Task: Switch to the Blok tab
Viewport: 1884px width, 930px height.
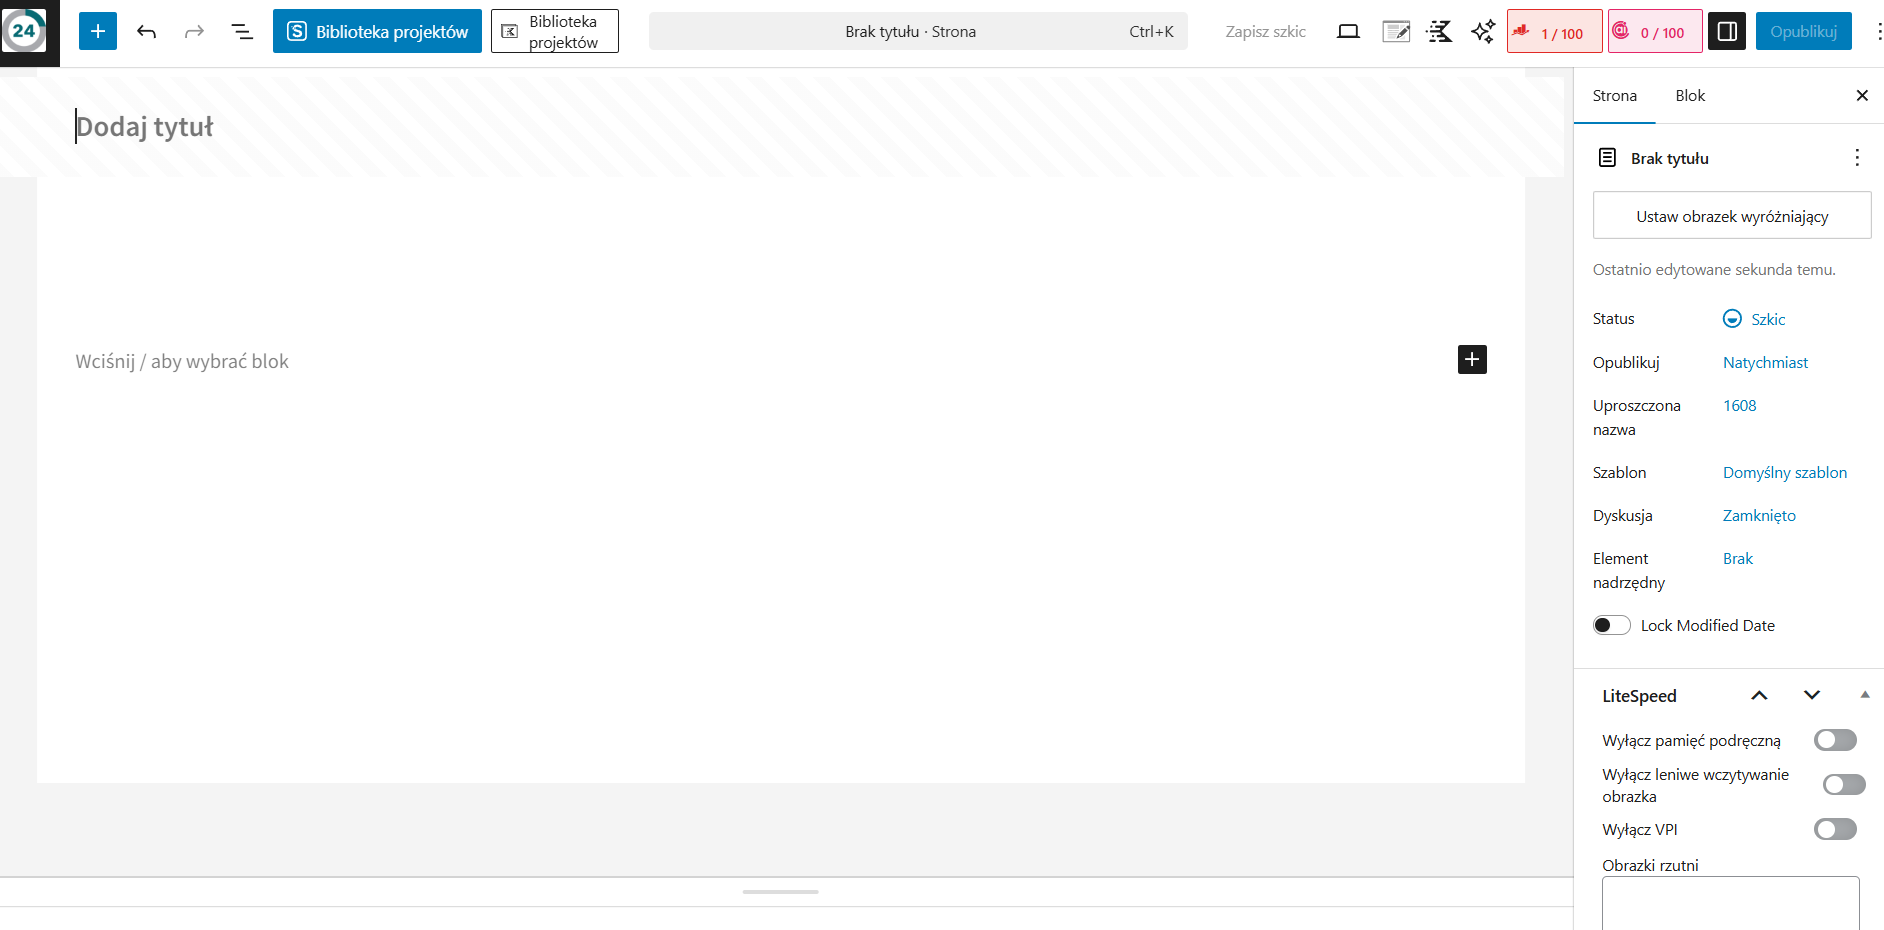Action: click(x=1690, y=96)
